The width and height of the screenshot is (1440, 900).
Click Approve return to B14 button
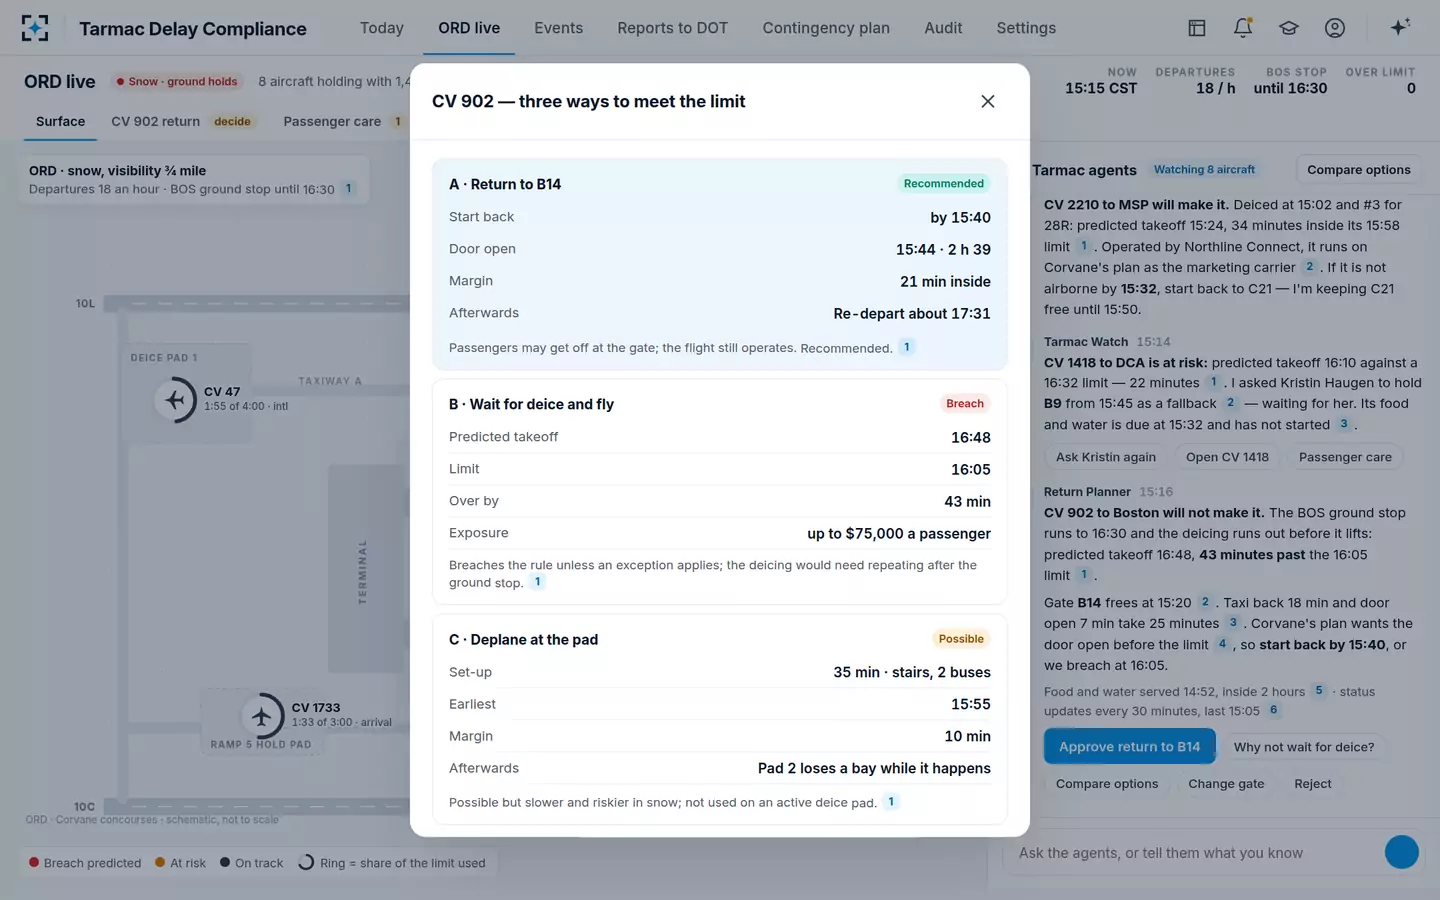coord(1129,747)
